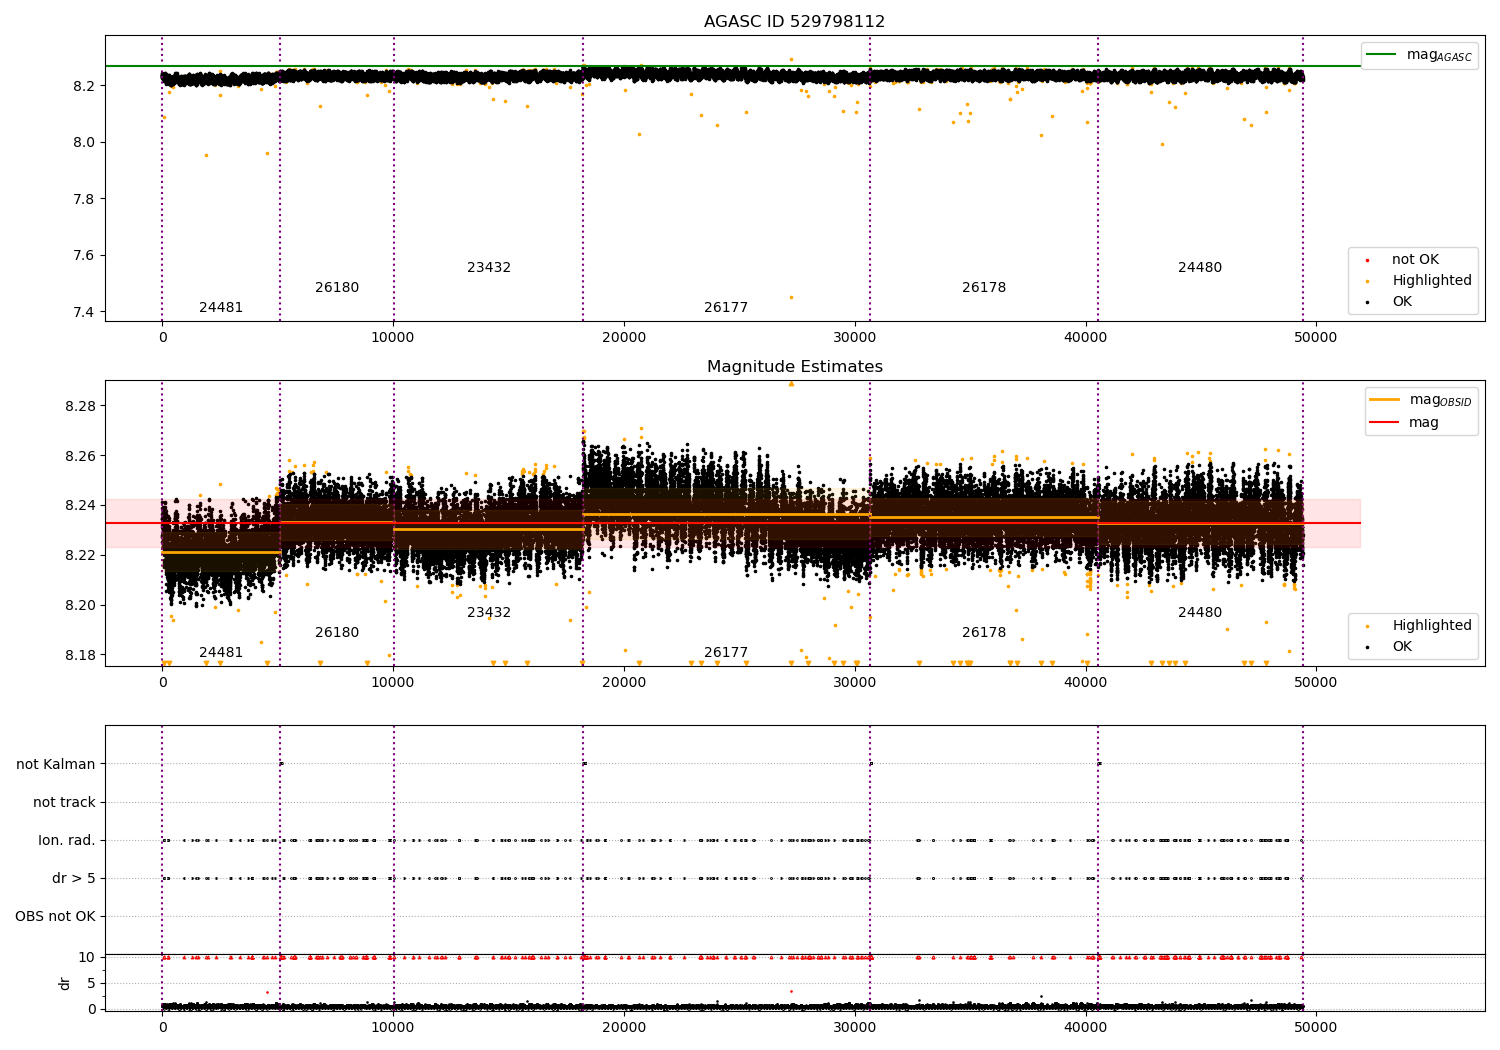
Task: Select OBSID label 26180 in Magnitude Estimates plot
Action: pyautogui.click(x=337, y=633)
